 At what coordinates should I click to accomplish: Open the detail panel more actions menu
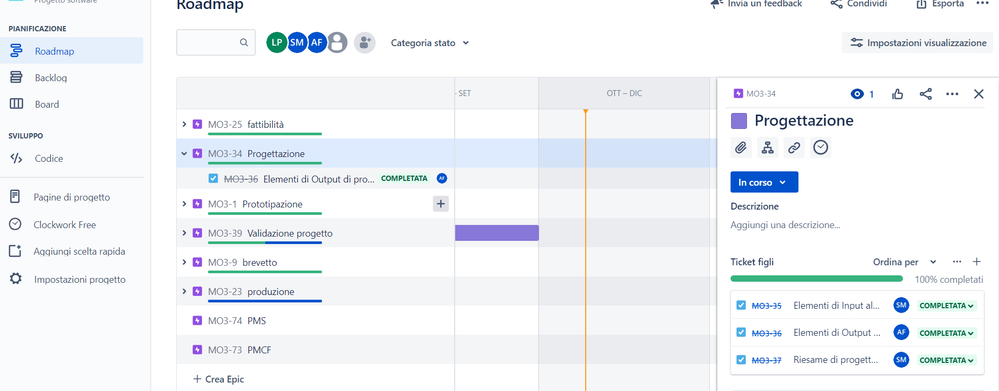(x=952, y=94)
